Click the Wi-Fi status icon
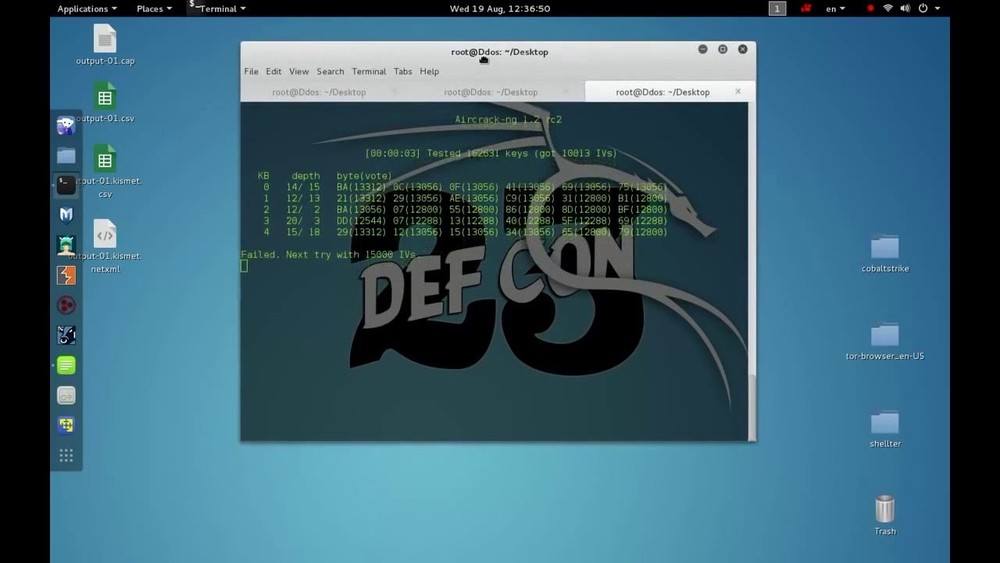The width and height of the screenshot is (1000, 563). point(888,8)
